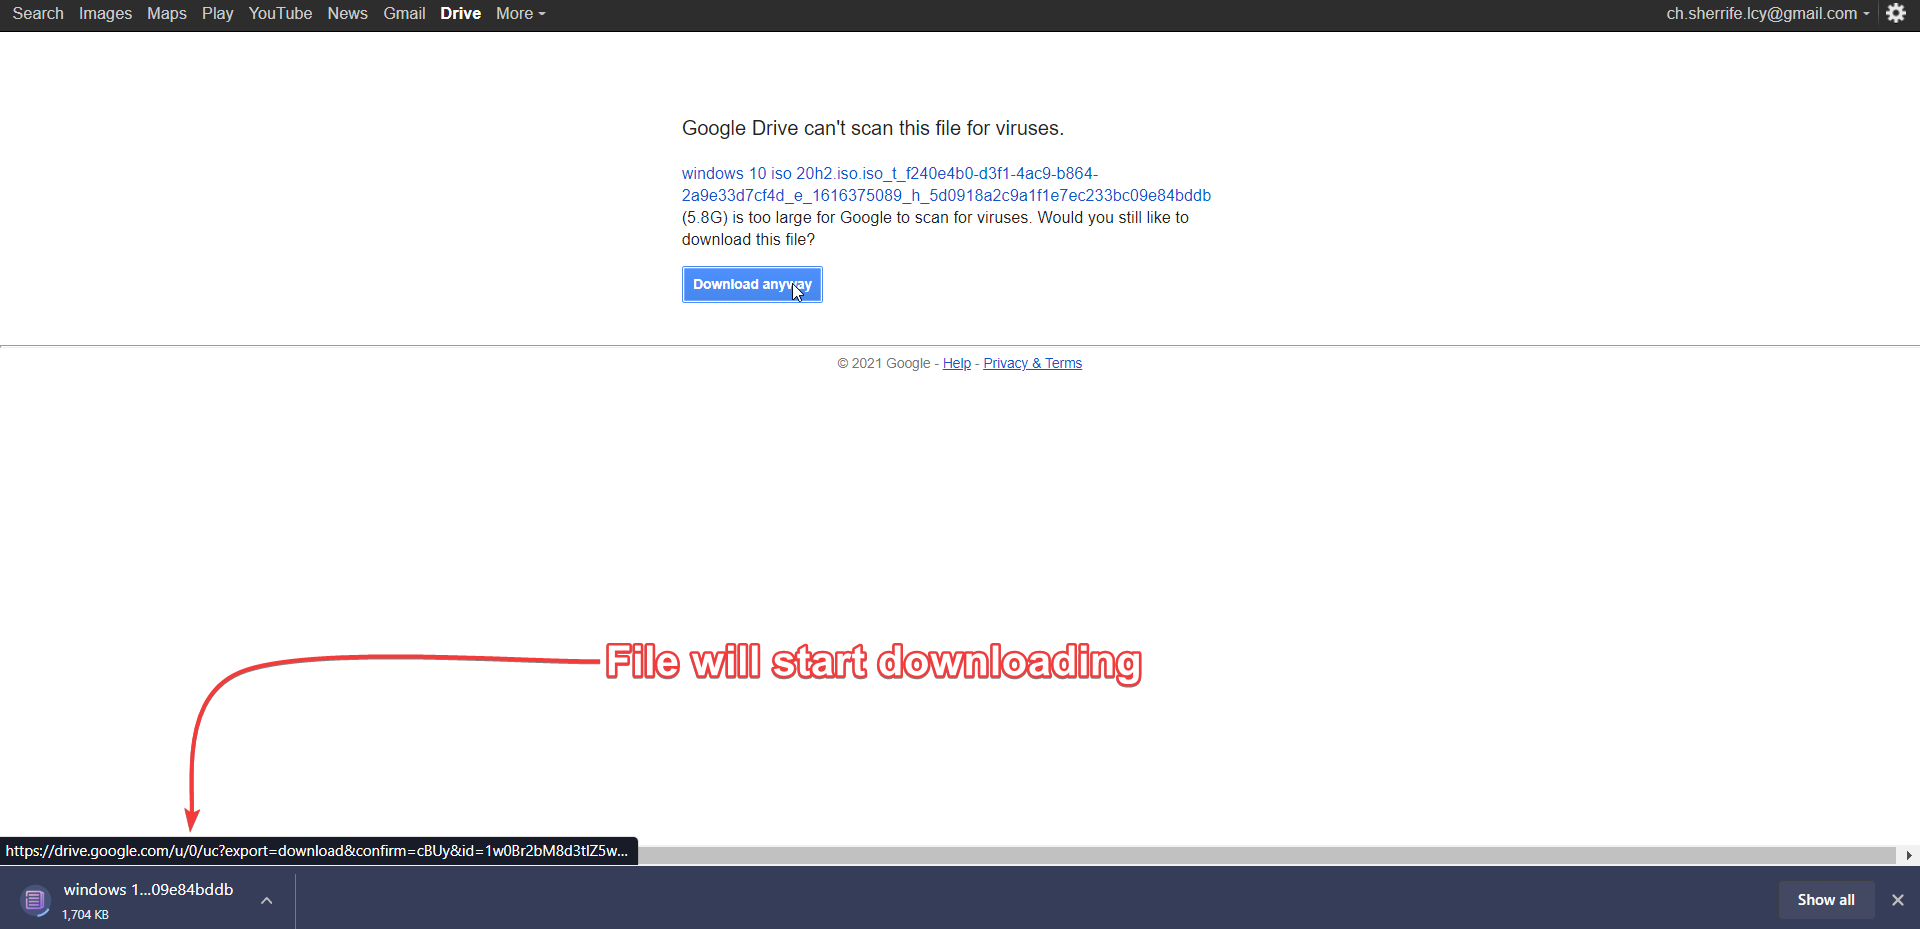1920x929 pixels.
Task: Click the settings gear icon
Action: click(1895, 14)
